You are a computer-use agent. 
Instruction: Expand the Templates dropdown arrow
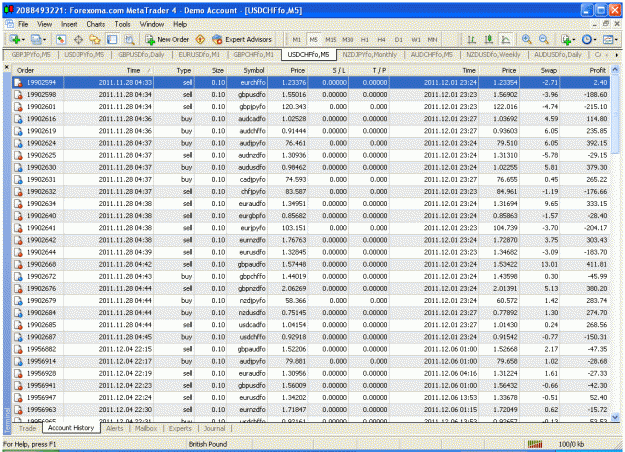616,40
